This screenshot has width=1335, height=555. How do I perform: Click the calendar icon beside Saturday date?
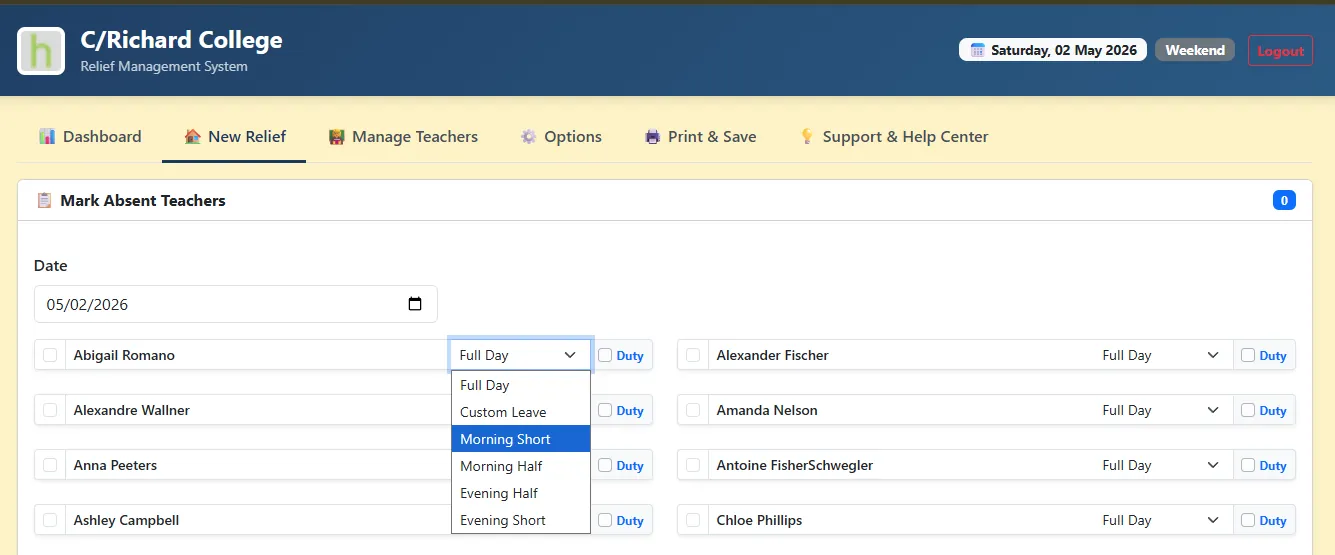pyautogui.click(x=978, y=50)
